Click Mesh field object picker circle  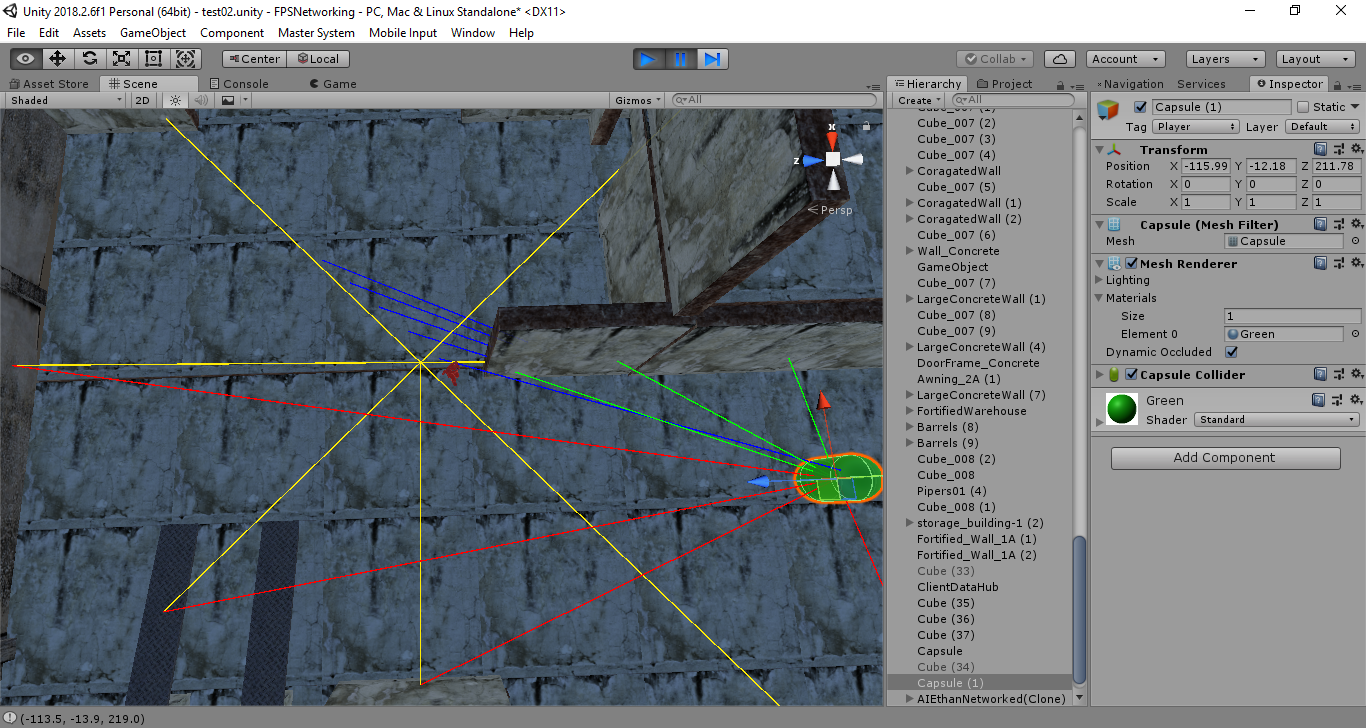point(1355,241)
